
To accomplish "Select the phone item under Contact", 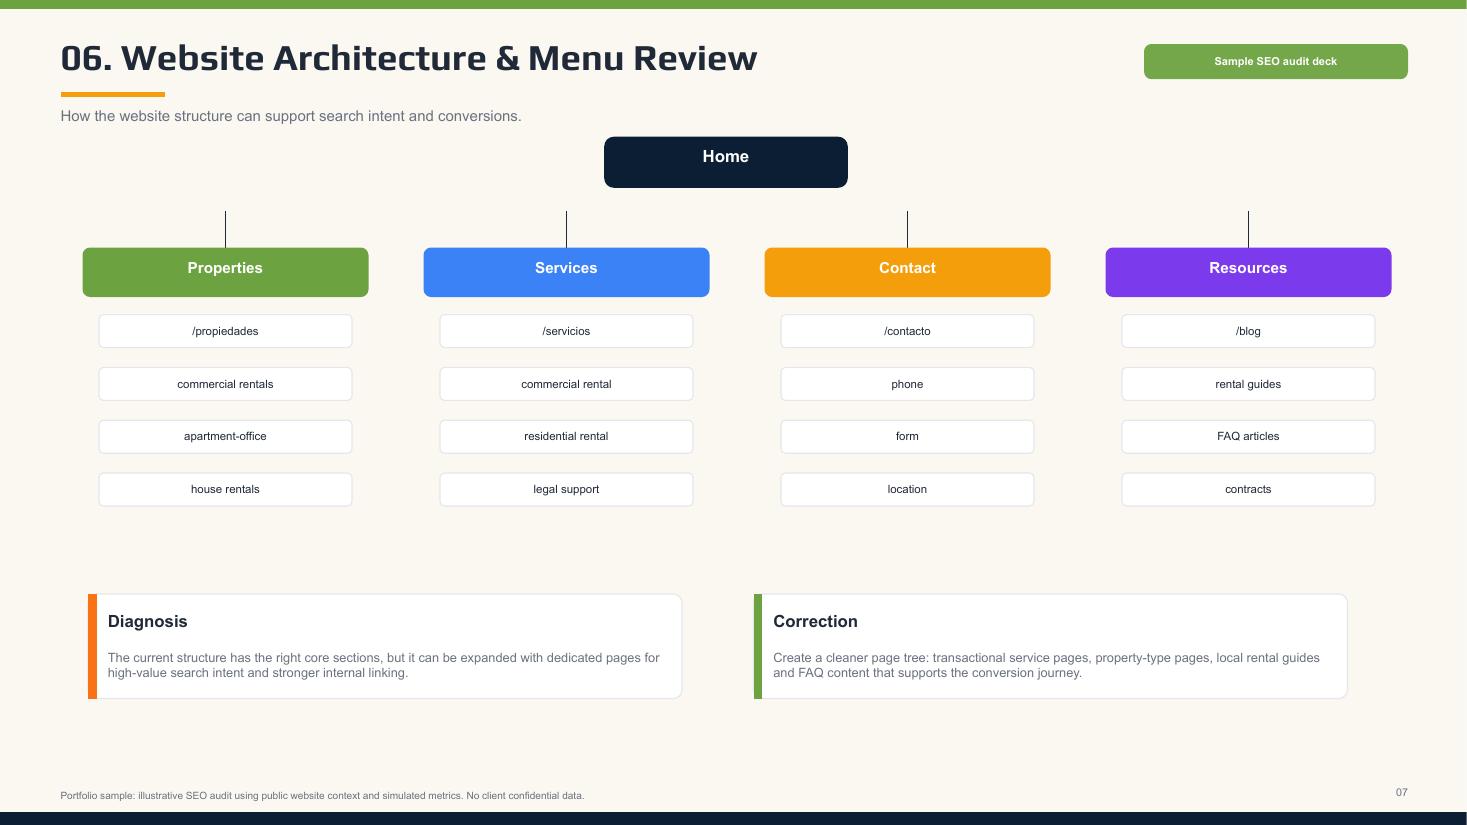I will click(907, 384).
